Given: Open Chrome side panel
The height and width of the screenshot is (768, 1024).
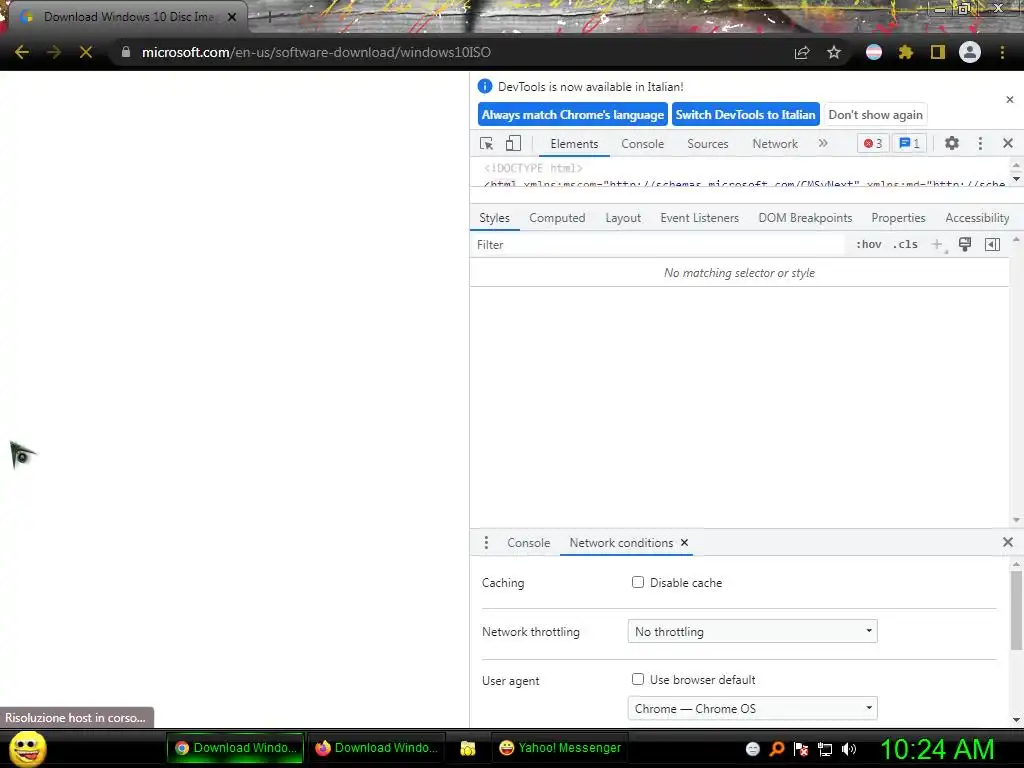Looking at the screenshot, I should tap(938, 52).
